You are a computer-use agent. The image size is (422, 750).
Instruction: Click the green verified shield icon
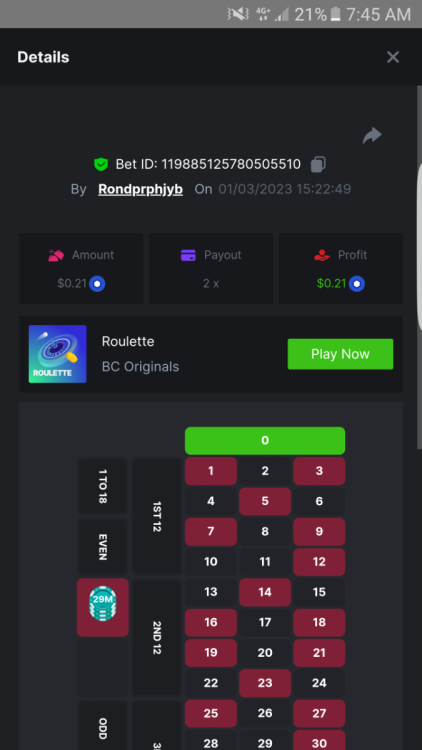(x=100, y=165)
